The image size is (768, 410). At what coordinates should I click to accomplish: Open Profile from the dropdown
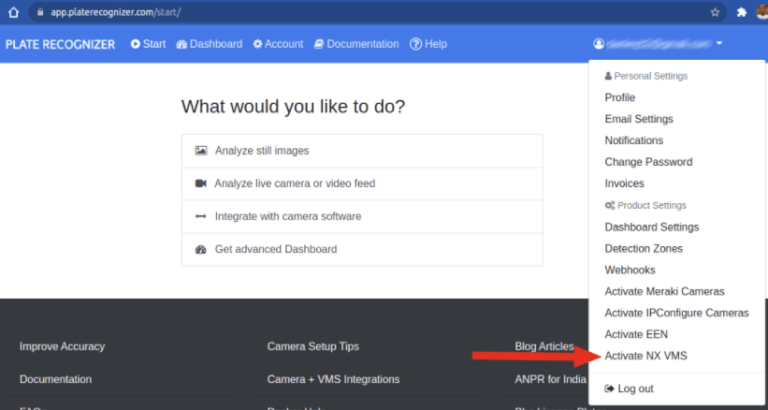[620, 97]
